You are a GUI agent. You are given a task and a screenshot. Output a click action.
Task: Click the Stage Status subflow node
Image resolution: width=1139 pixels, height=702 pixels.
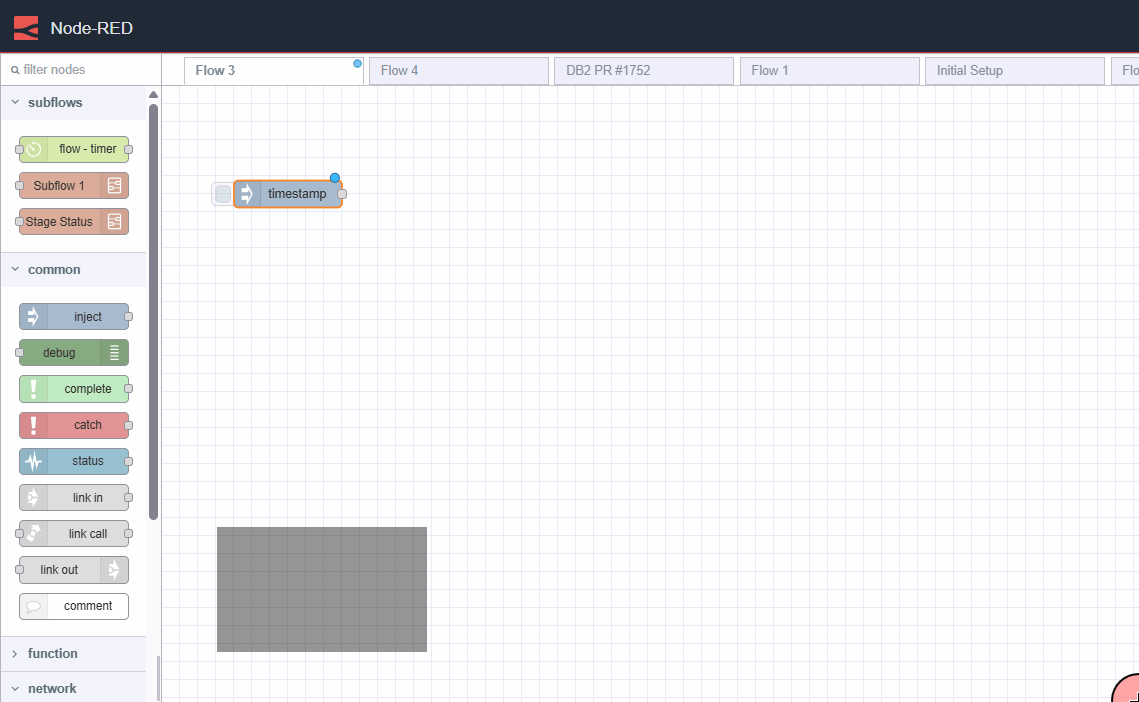point(72,221)
